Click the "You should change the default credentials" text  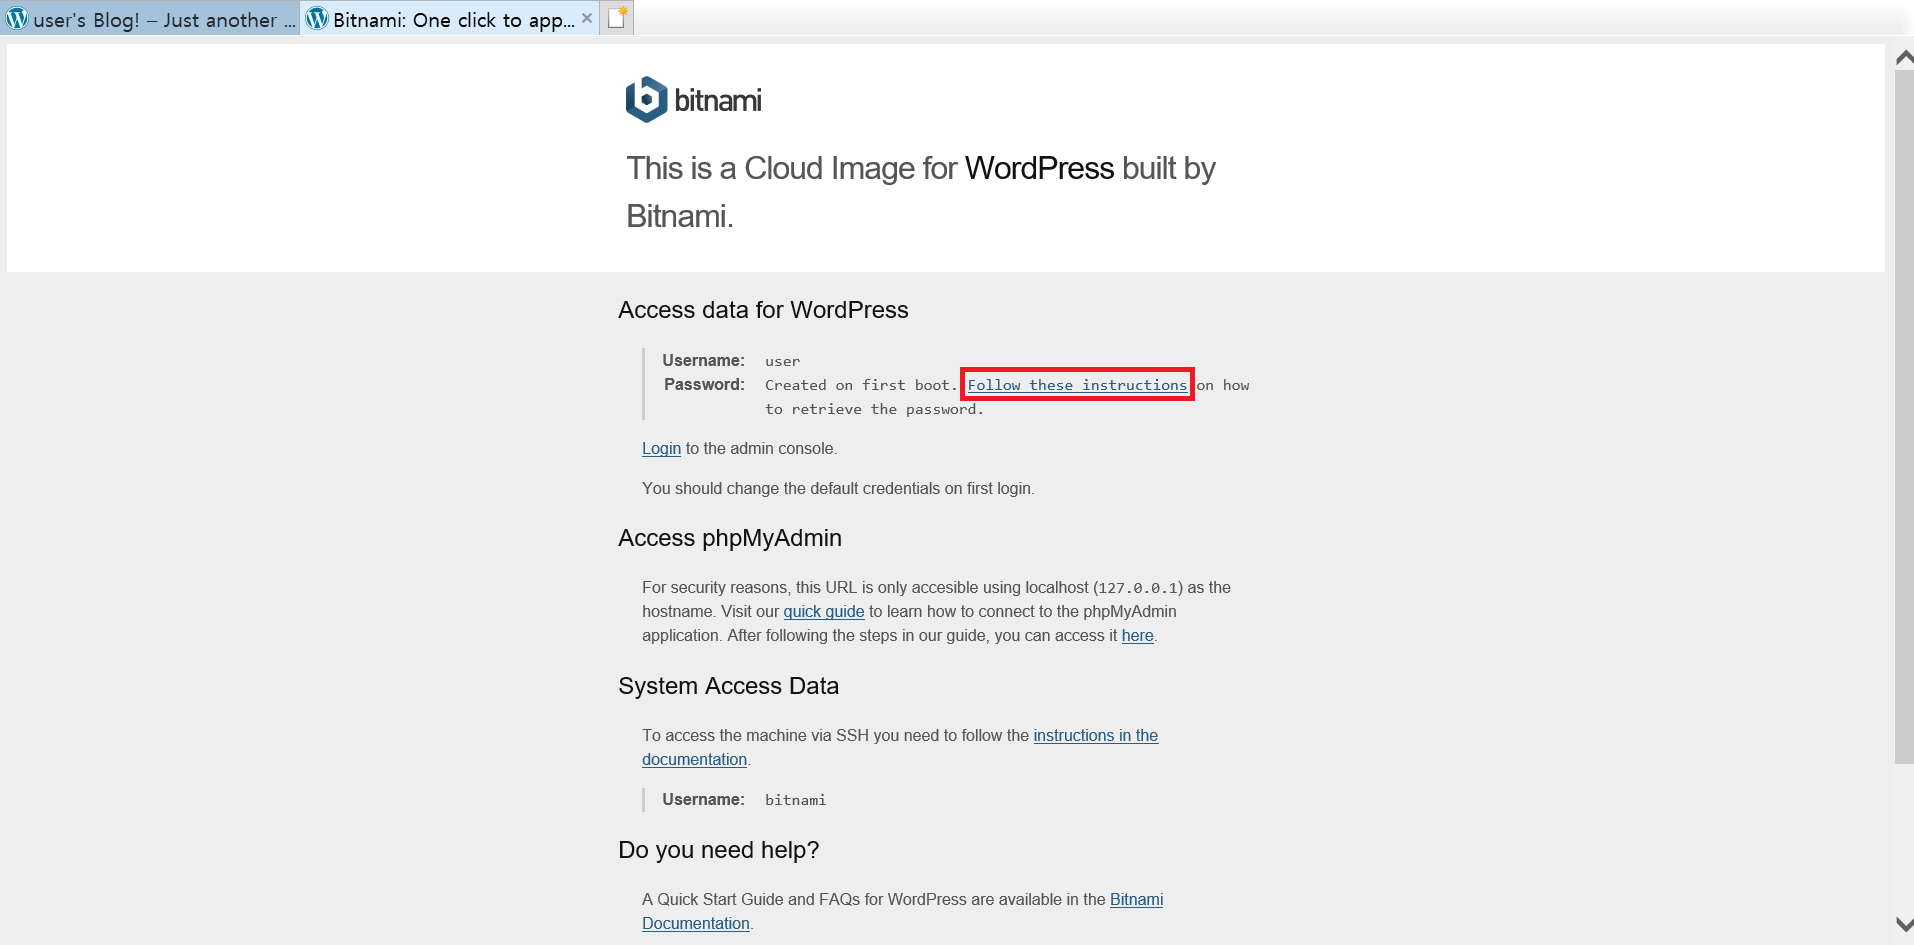pos(838,489)
